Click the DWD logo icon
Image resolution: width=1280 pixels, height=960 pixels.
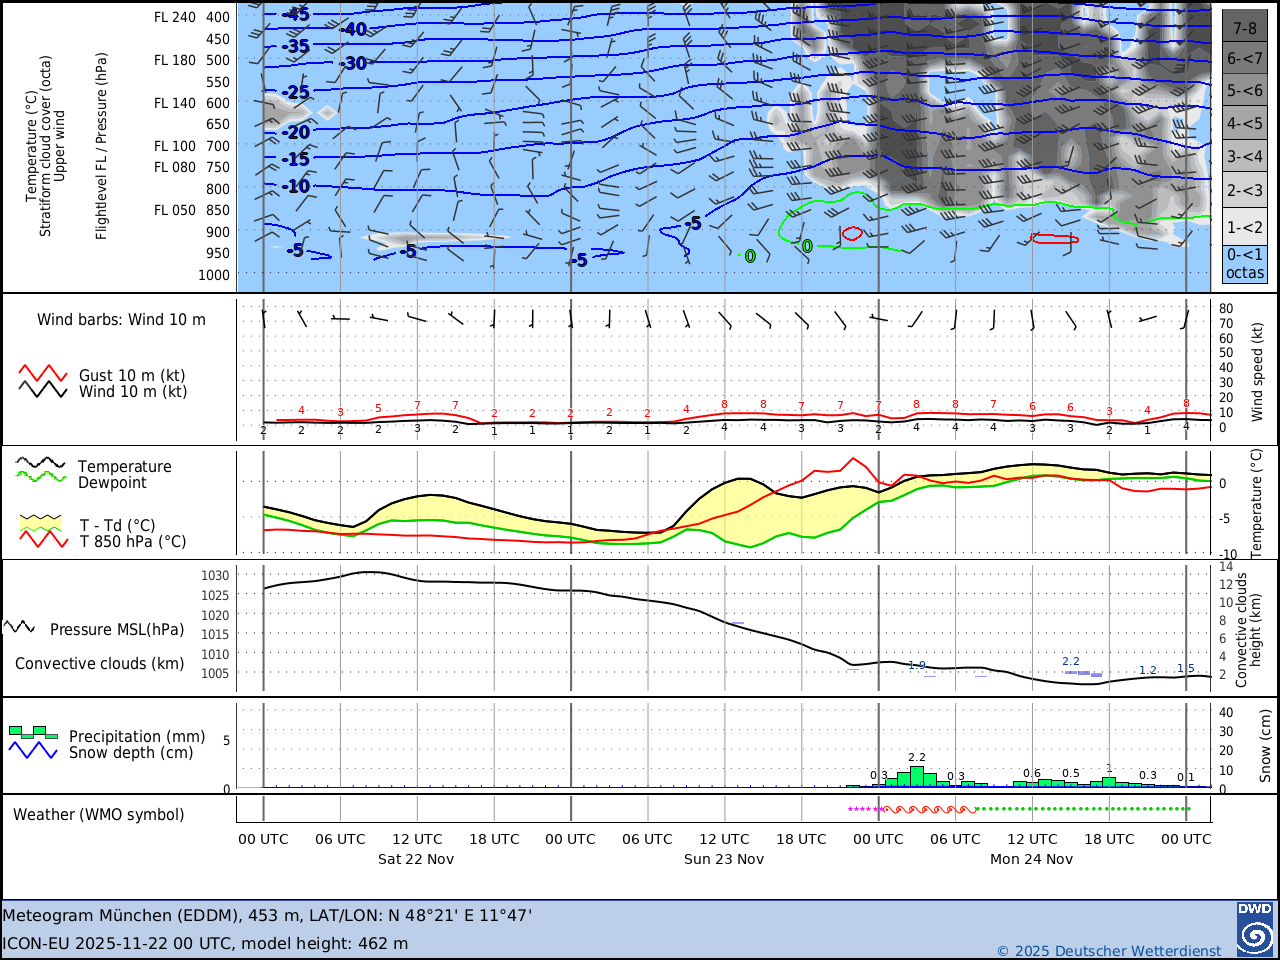[x=1255, y=929]
